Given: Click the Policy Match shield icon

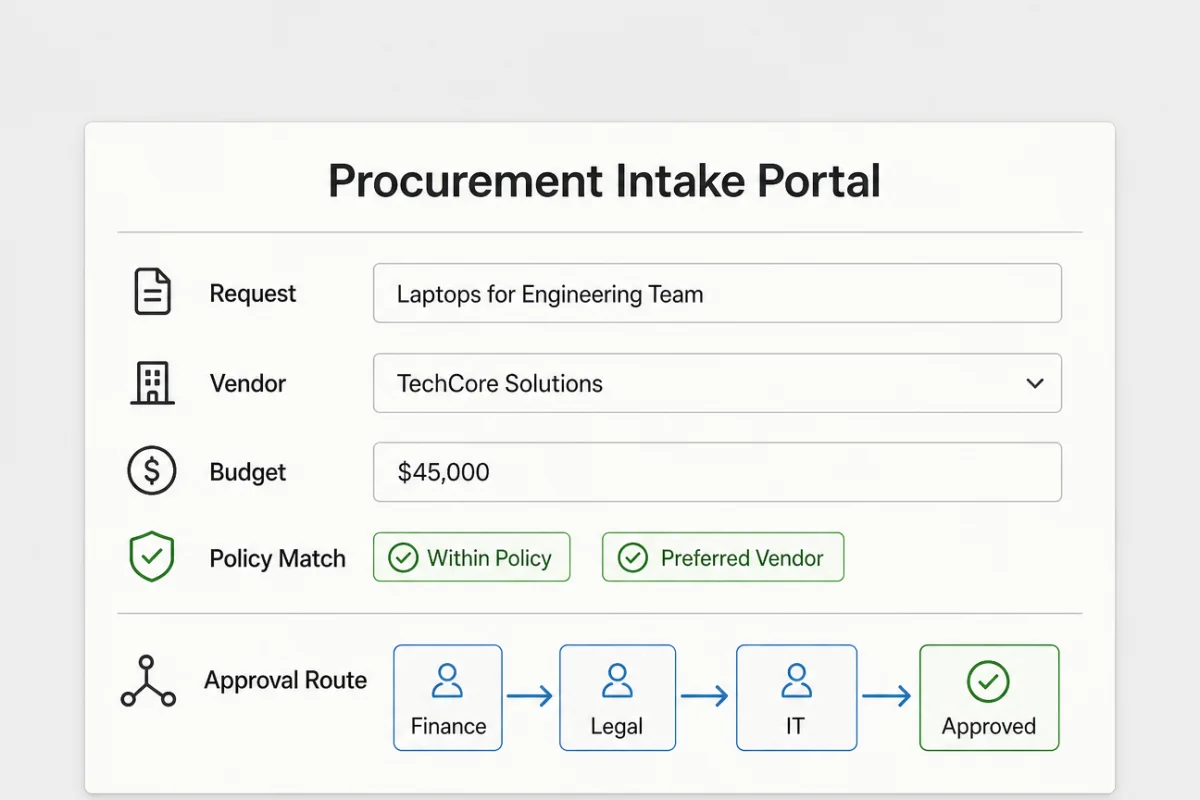Looking at the screenshot, I should point(152,558).
